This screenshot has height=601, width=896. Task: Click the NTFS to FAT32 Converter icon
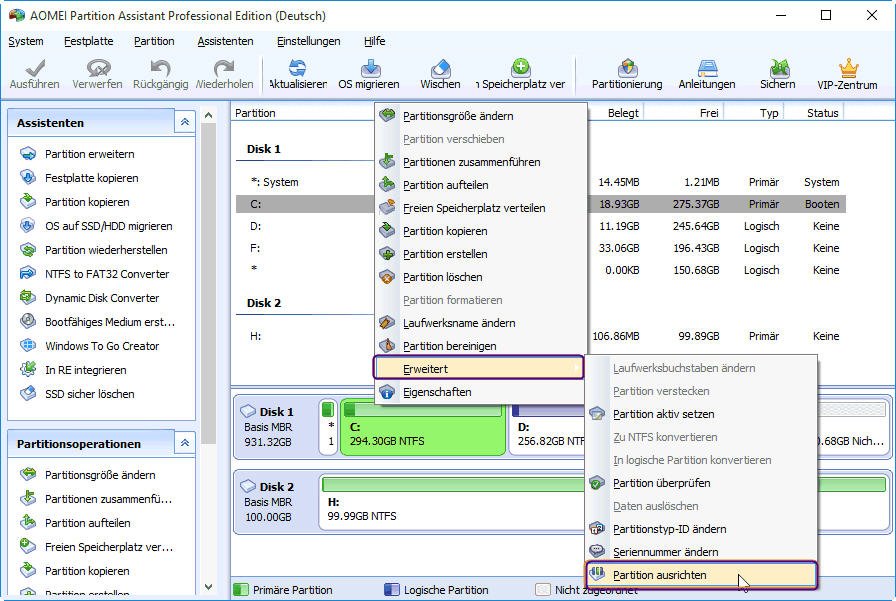28,274
